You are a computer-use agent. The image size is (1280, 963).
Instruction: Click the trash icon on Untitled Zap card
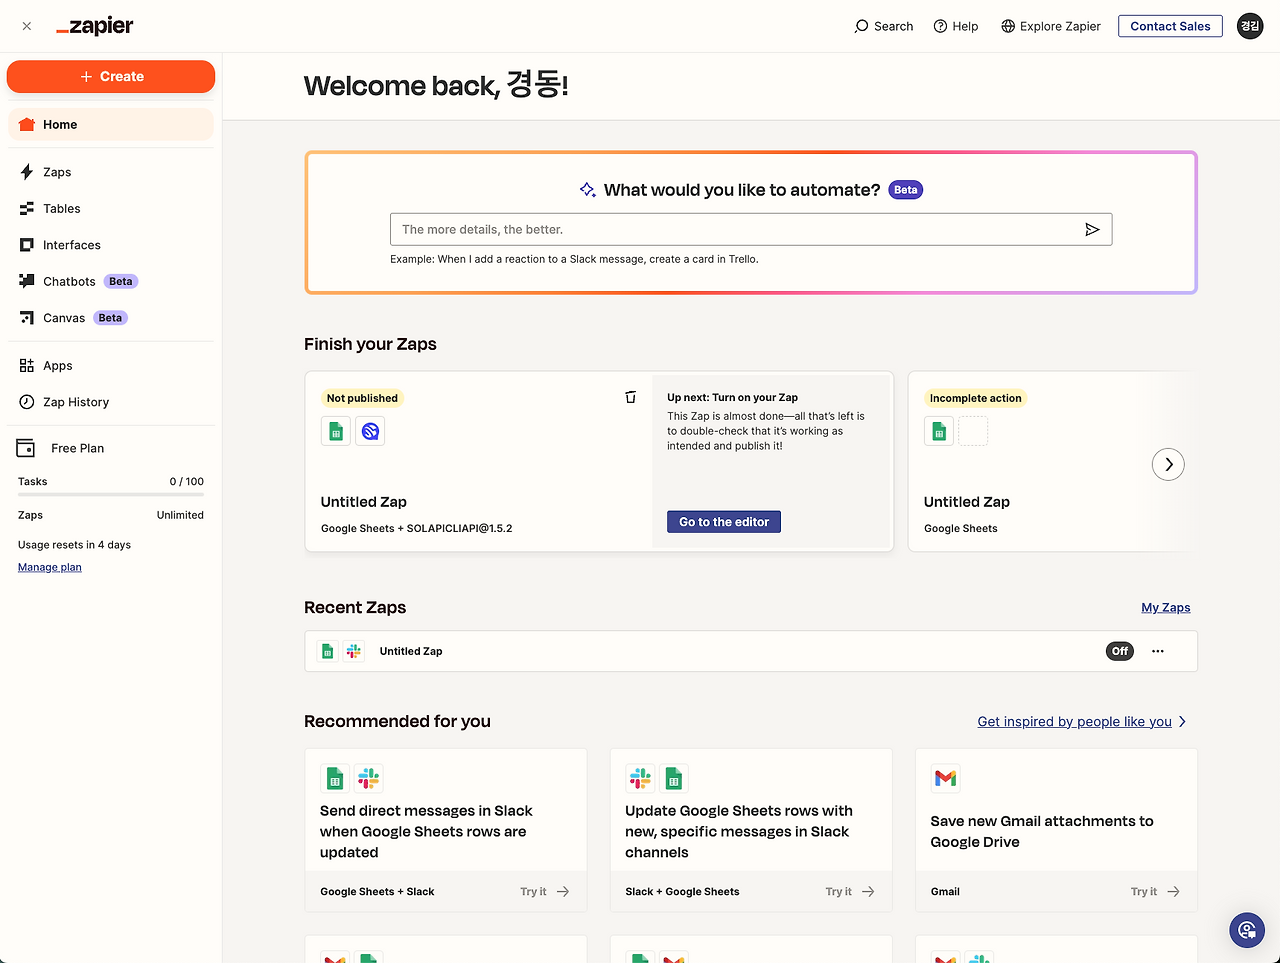pyautogui.click(x=630, y=397)
